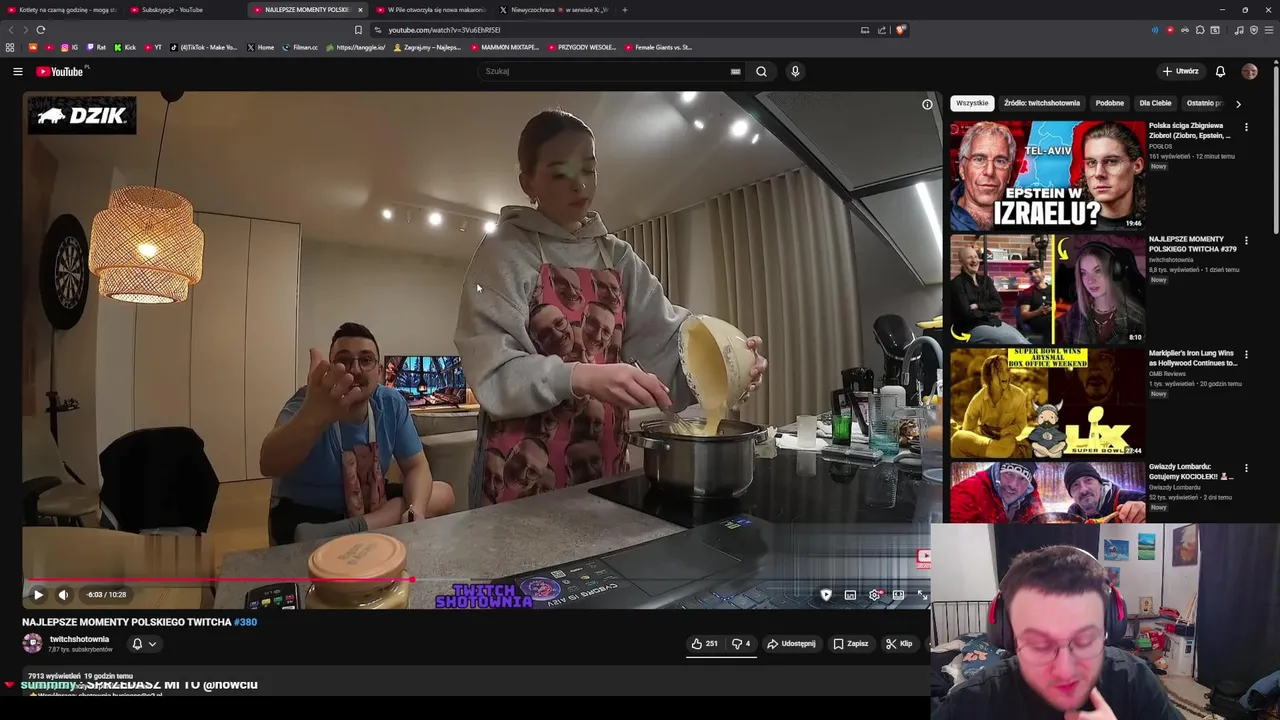Go to the YouTube home logo
The image size is (1280, 720).
click(62, 71)
